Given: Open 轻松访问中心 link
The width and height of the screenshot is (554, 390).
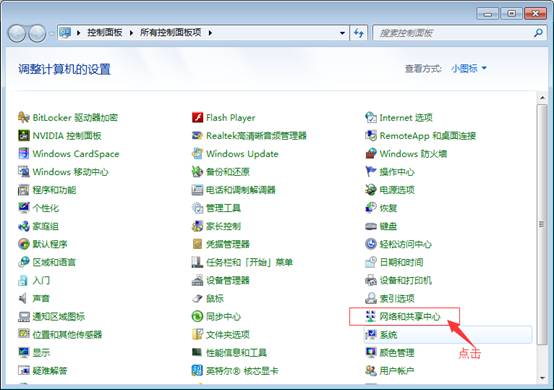Looking at the screenshot, I should [x=406, y=244].
